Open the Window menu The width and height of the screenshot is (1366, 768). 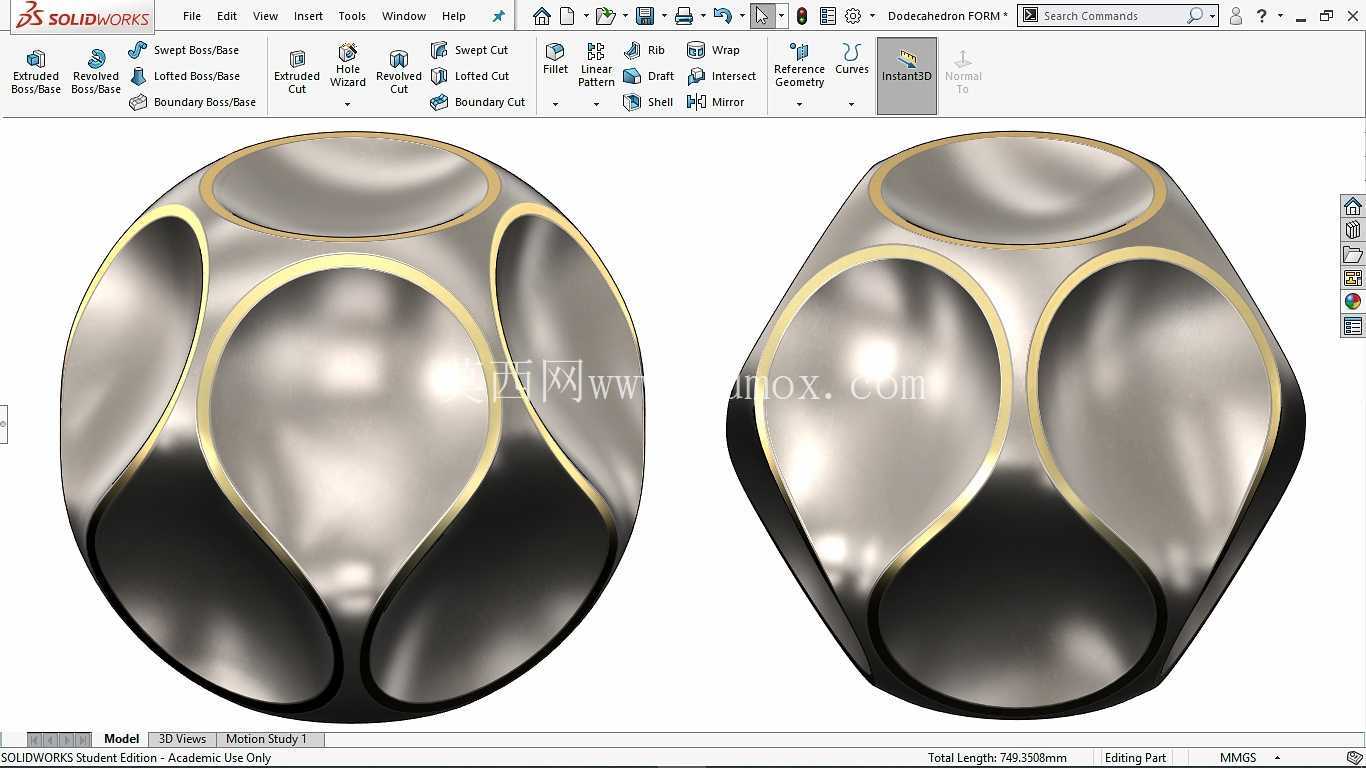(404, 16)
